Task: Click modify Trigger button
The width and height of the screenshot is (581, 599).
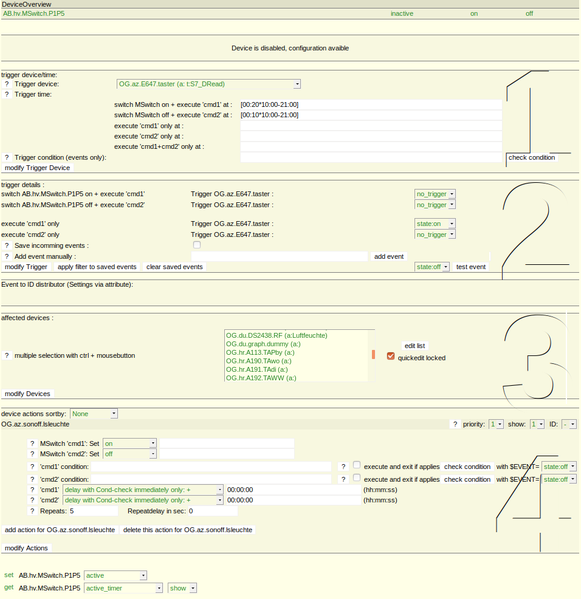Action: tap(26, 267)
